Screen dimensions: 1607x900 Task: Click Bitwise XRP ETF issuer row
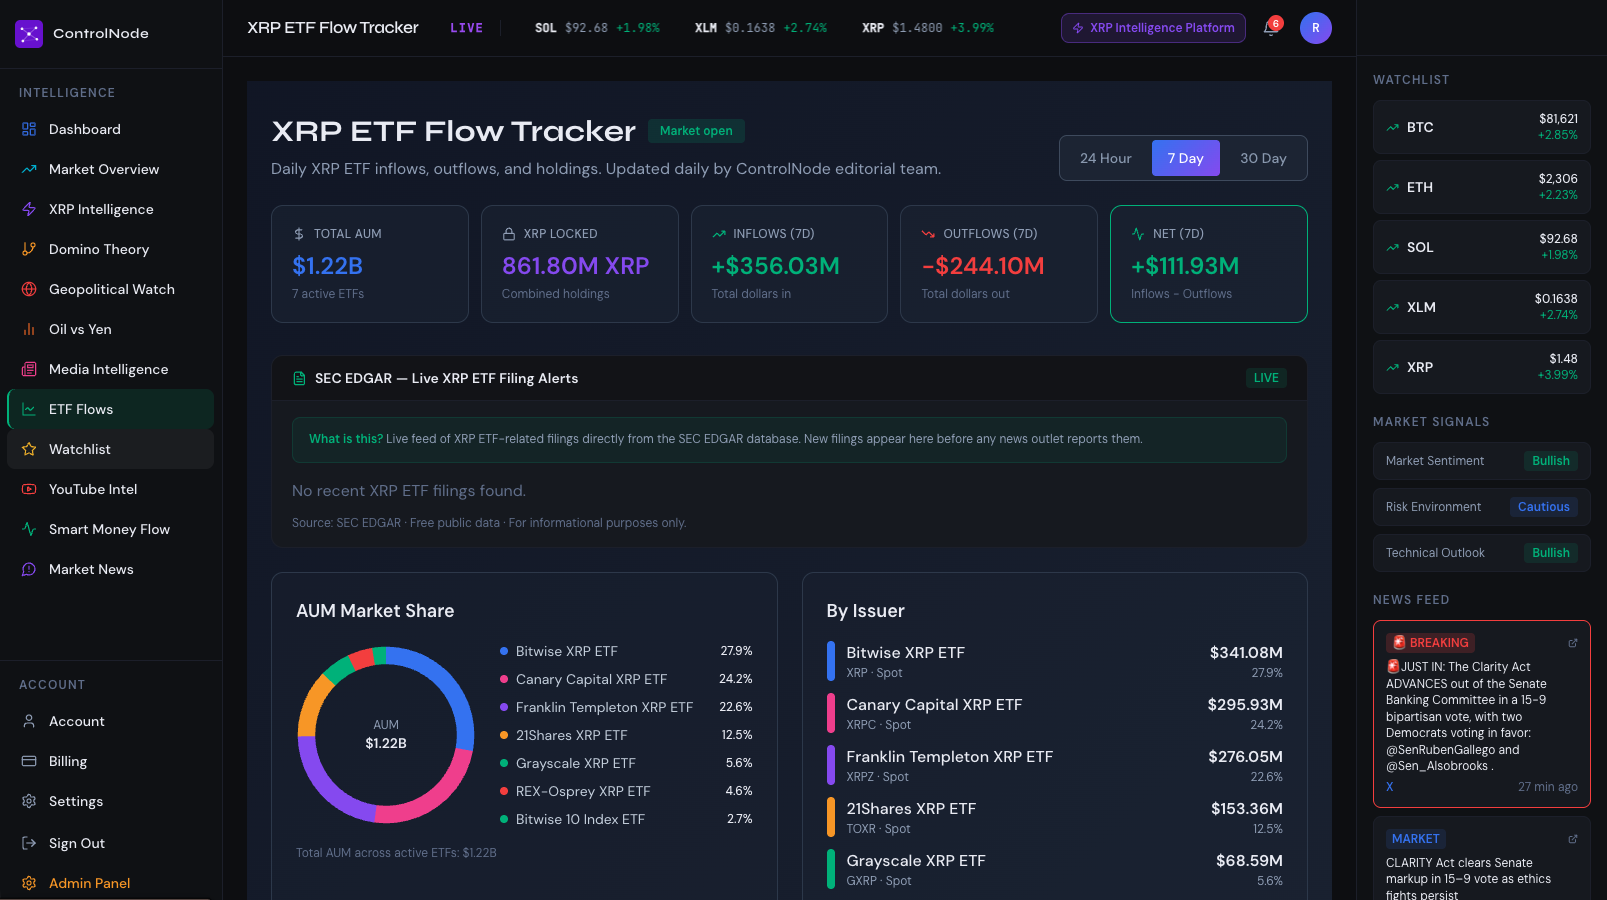(x=1055, y=661)
